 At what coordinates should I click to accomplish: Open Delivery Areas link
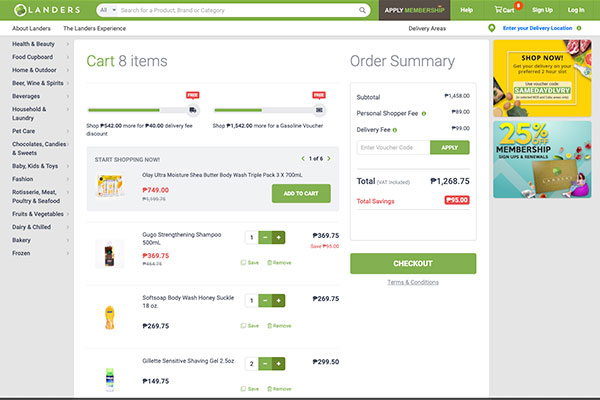(427, 28)
